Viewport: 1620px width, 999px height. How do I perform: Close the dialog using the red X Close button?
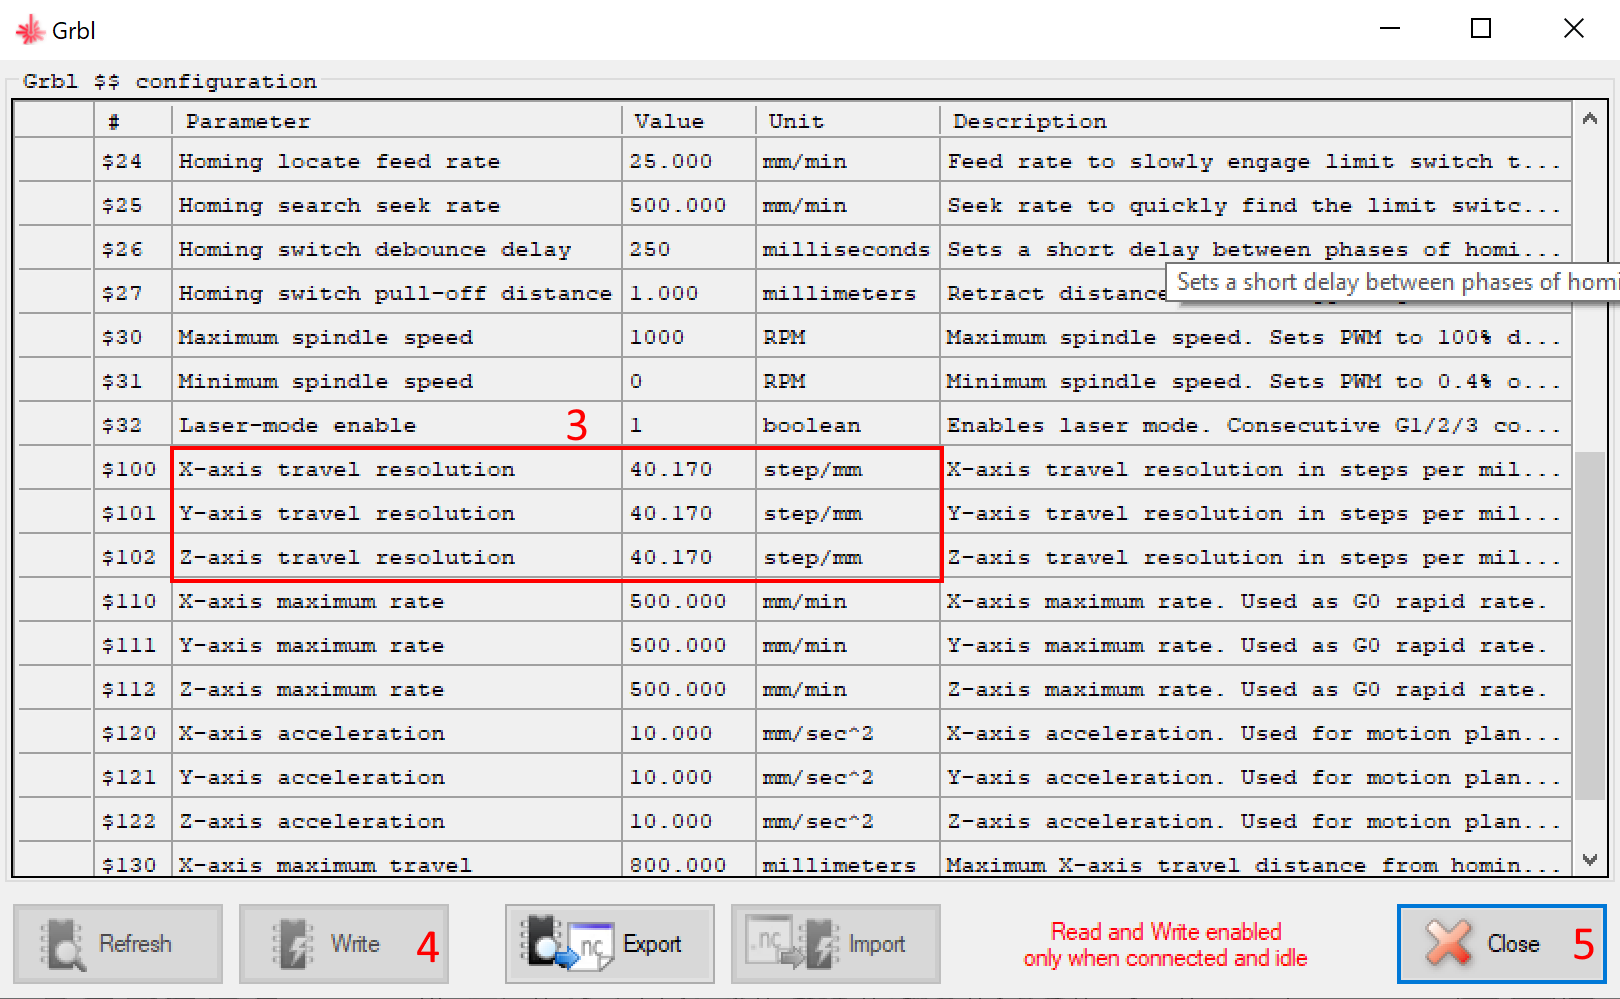(1501, 944)
